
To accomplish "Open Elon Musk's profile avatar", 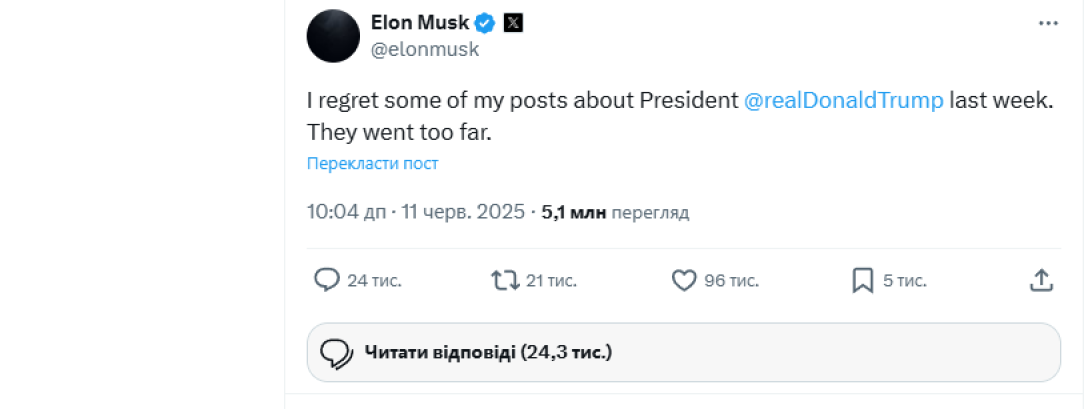I will click(333, 36).
